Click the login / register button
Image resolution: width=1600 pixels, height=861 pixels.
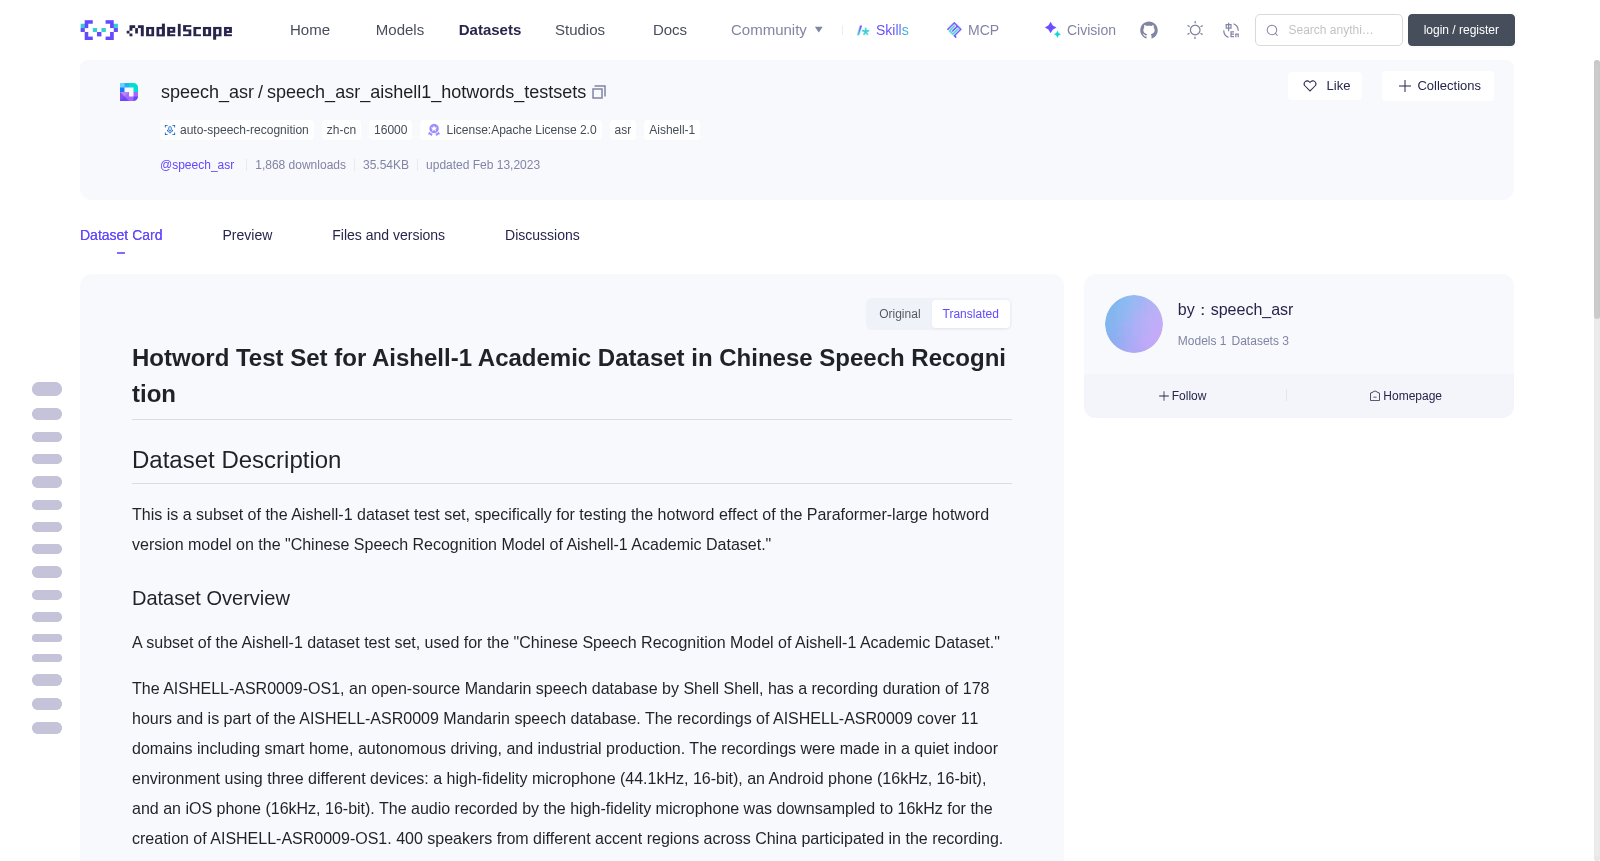coord(1461,30)
